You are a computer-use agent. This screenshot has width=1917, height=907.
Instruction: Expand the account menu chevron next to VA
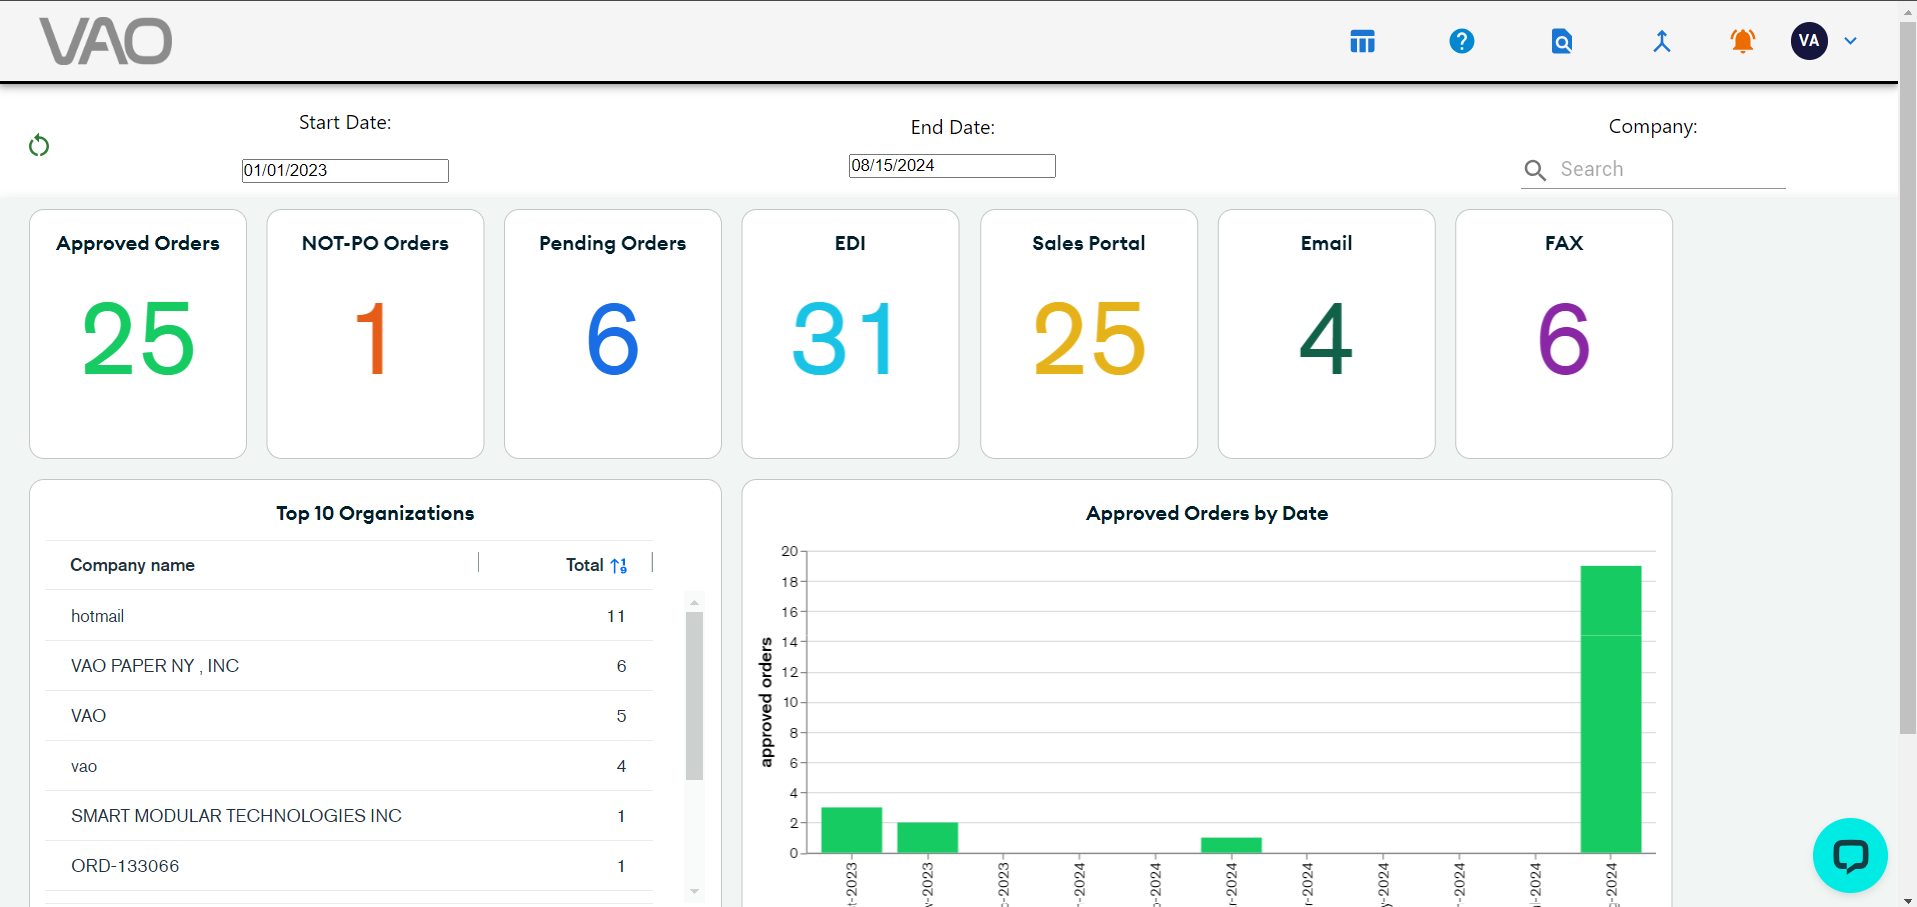[1850, 41]
